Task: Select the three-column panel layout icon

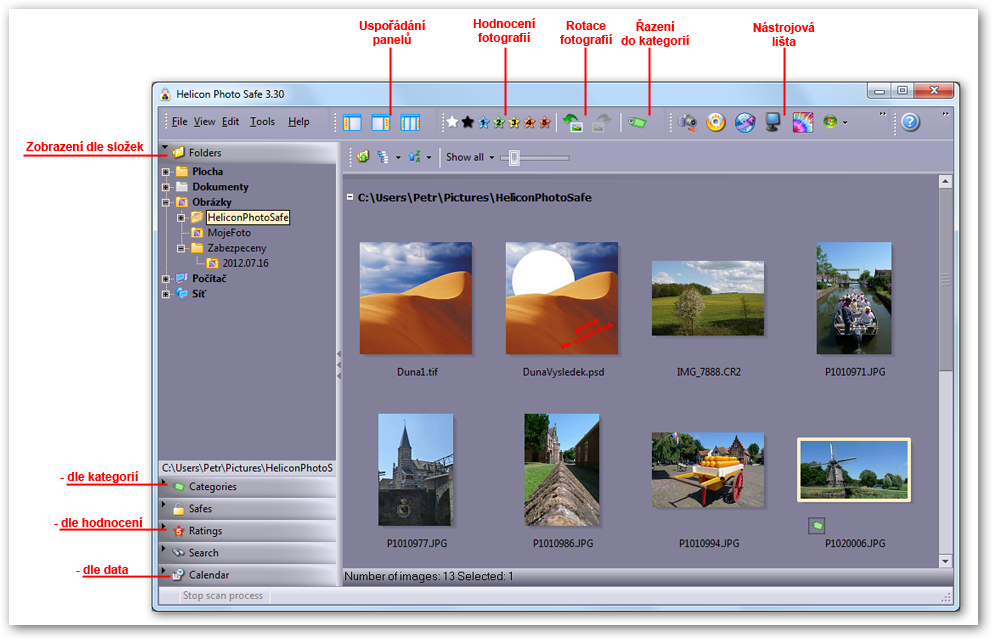Action: tap(410, 122)
